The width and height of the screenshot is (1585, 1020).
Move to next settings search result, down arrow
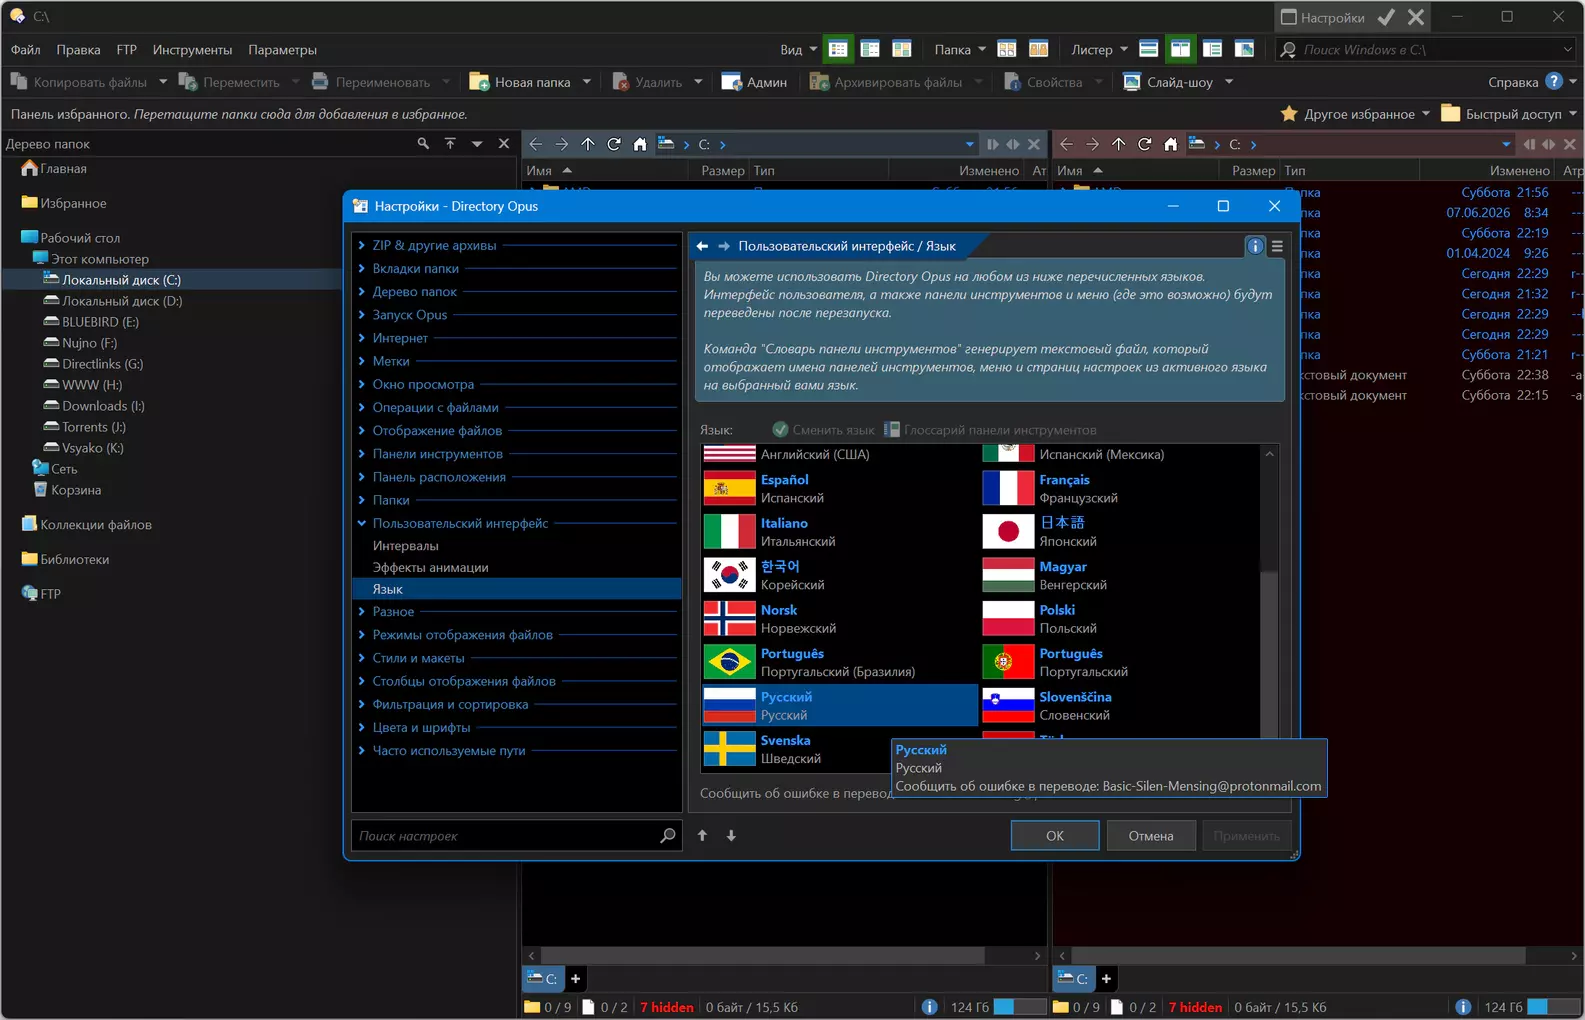click(x=731, y=836)
